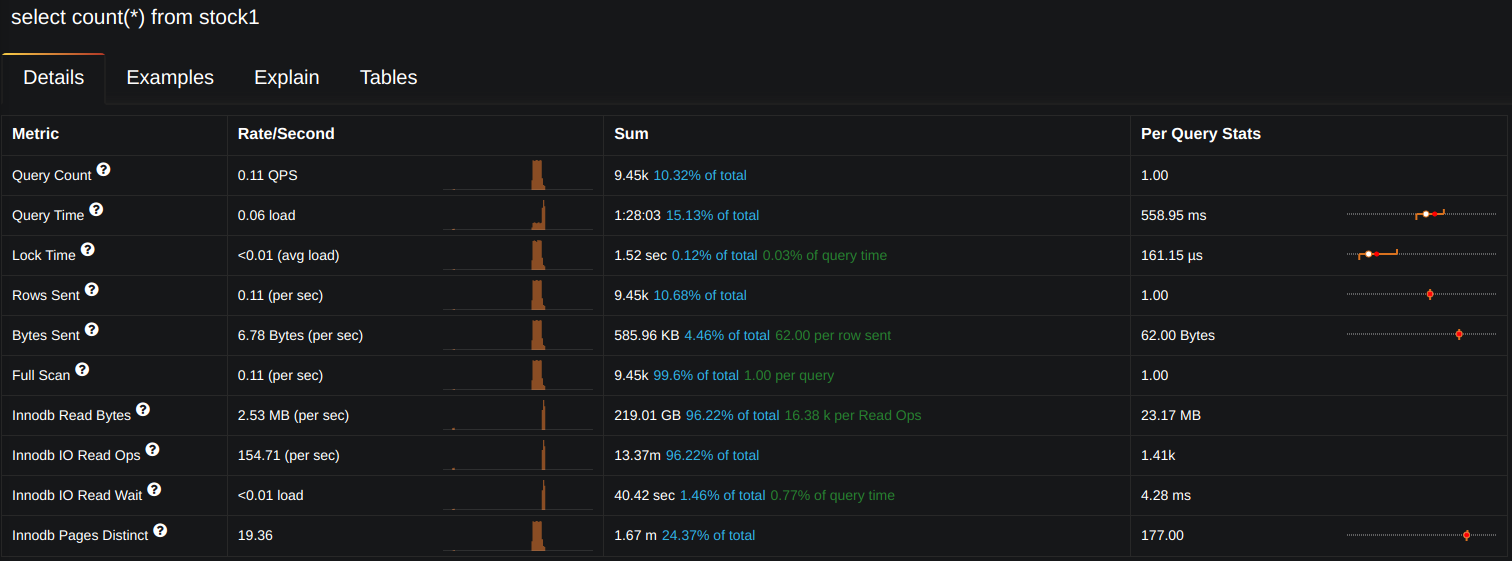Click the Innodb Read Bytes sparkline chart
This screenshot has width=1512, height=561.
click(x=518, y=415)
